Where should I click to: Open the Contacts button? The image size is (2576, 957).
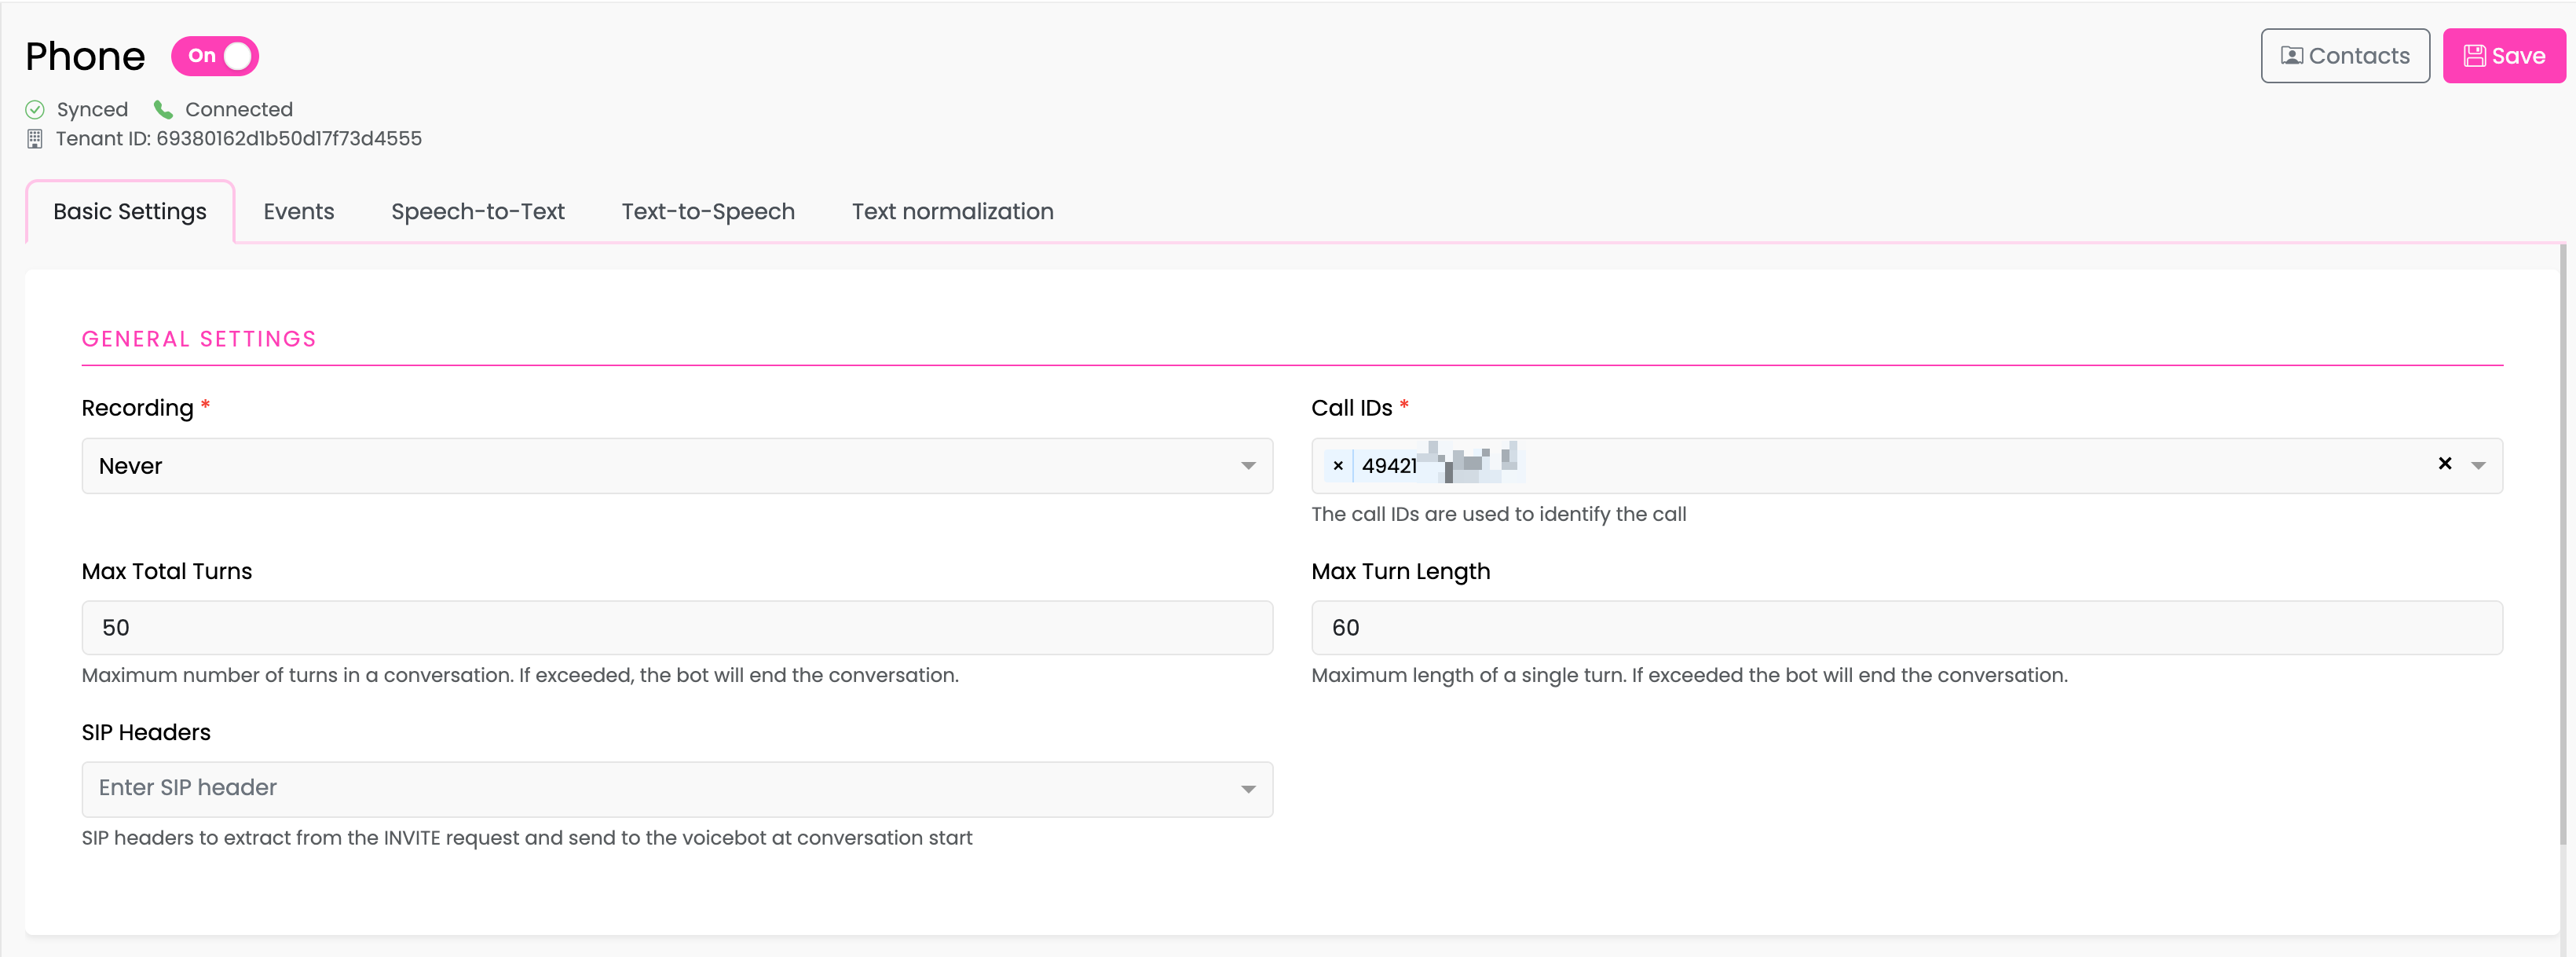click(x=2345, y=56)
